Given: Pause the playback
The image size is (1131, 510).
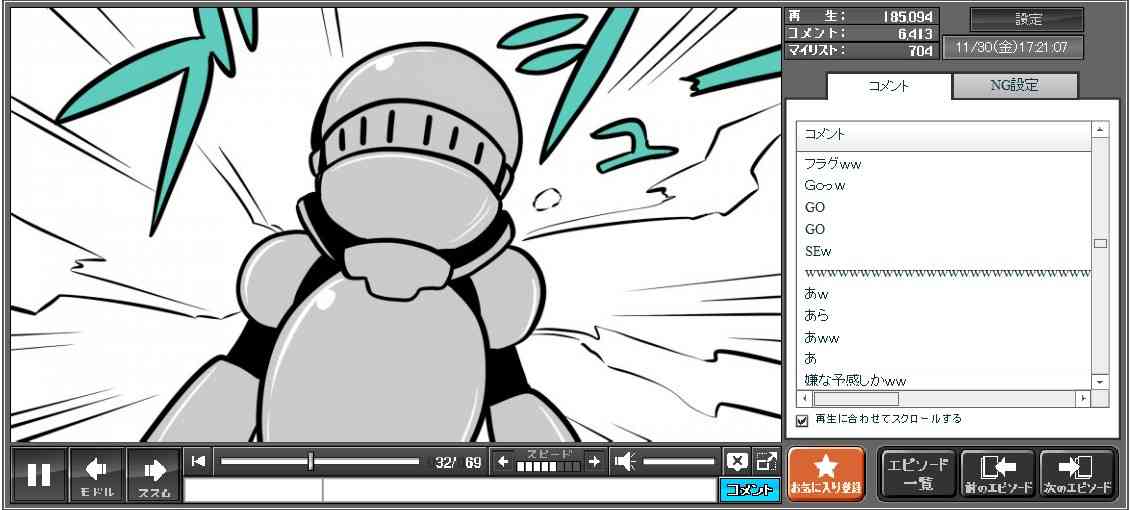Looking at the screenshot, I should 39,474.
